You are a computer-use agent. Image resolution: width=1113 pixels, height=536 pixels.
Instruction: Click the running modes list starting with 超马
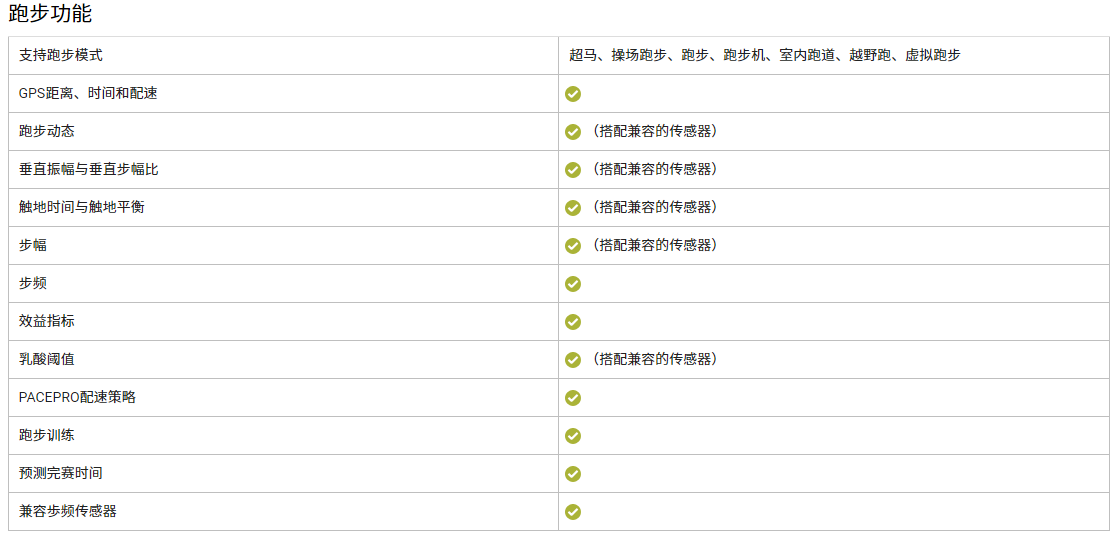[765, 55]
